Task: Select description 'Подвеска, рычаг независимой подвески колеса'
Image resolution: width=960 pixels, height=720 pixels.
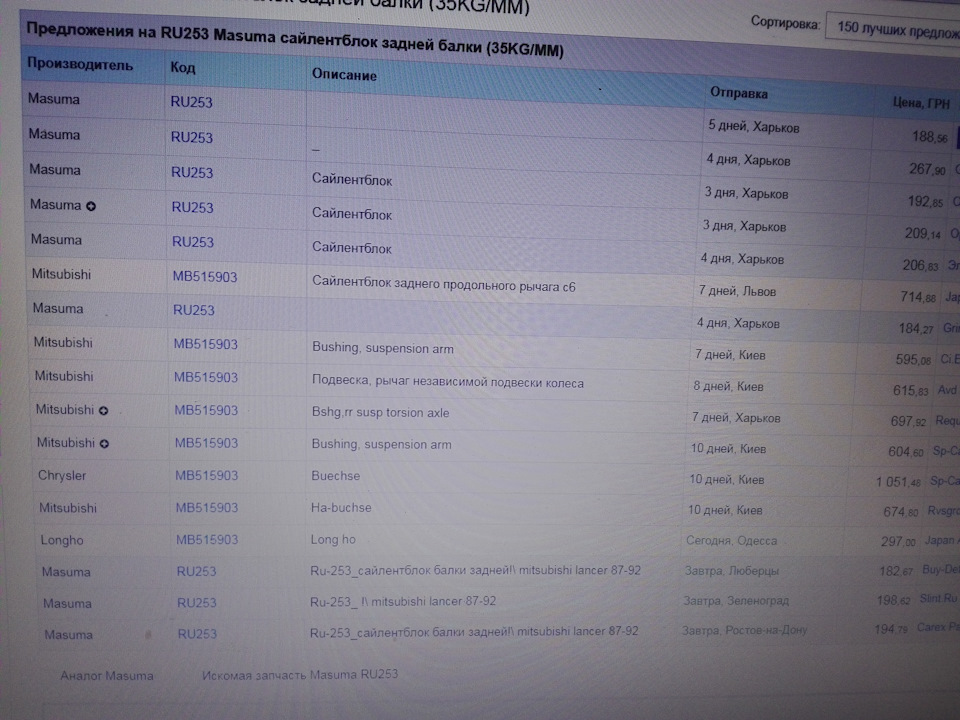Action: point(448,382)
